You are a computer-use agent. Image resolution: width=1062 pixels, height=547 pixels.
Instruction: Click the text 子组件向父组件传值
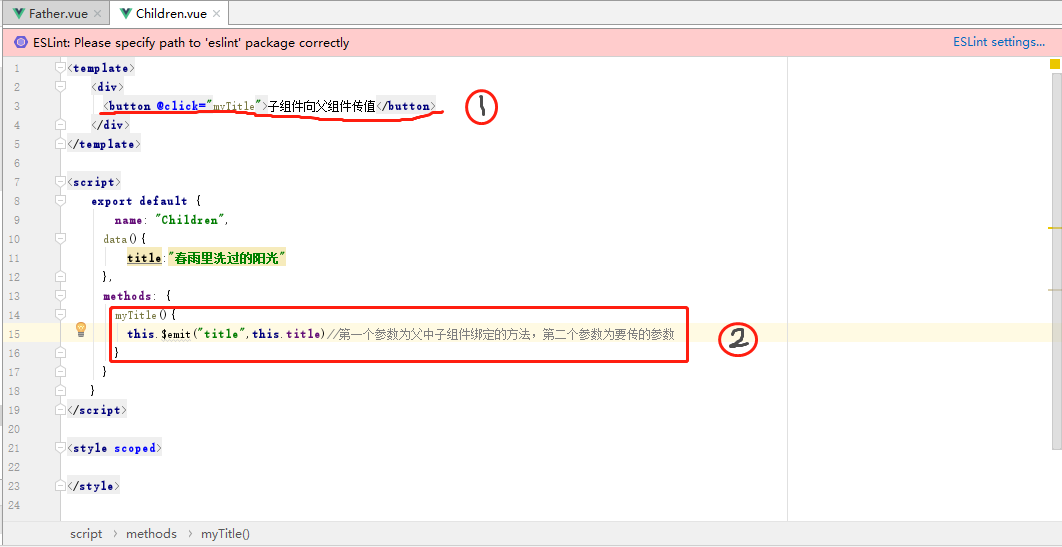tap(322, 106)
